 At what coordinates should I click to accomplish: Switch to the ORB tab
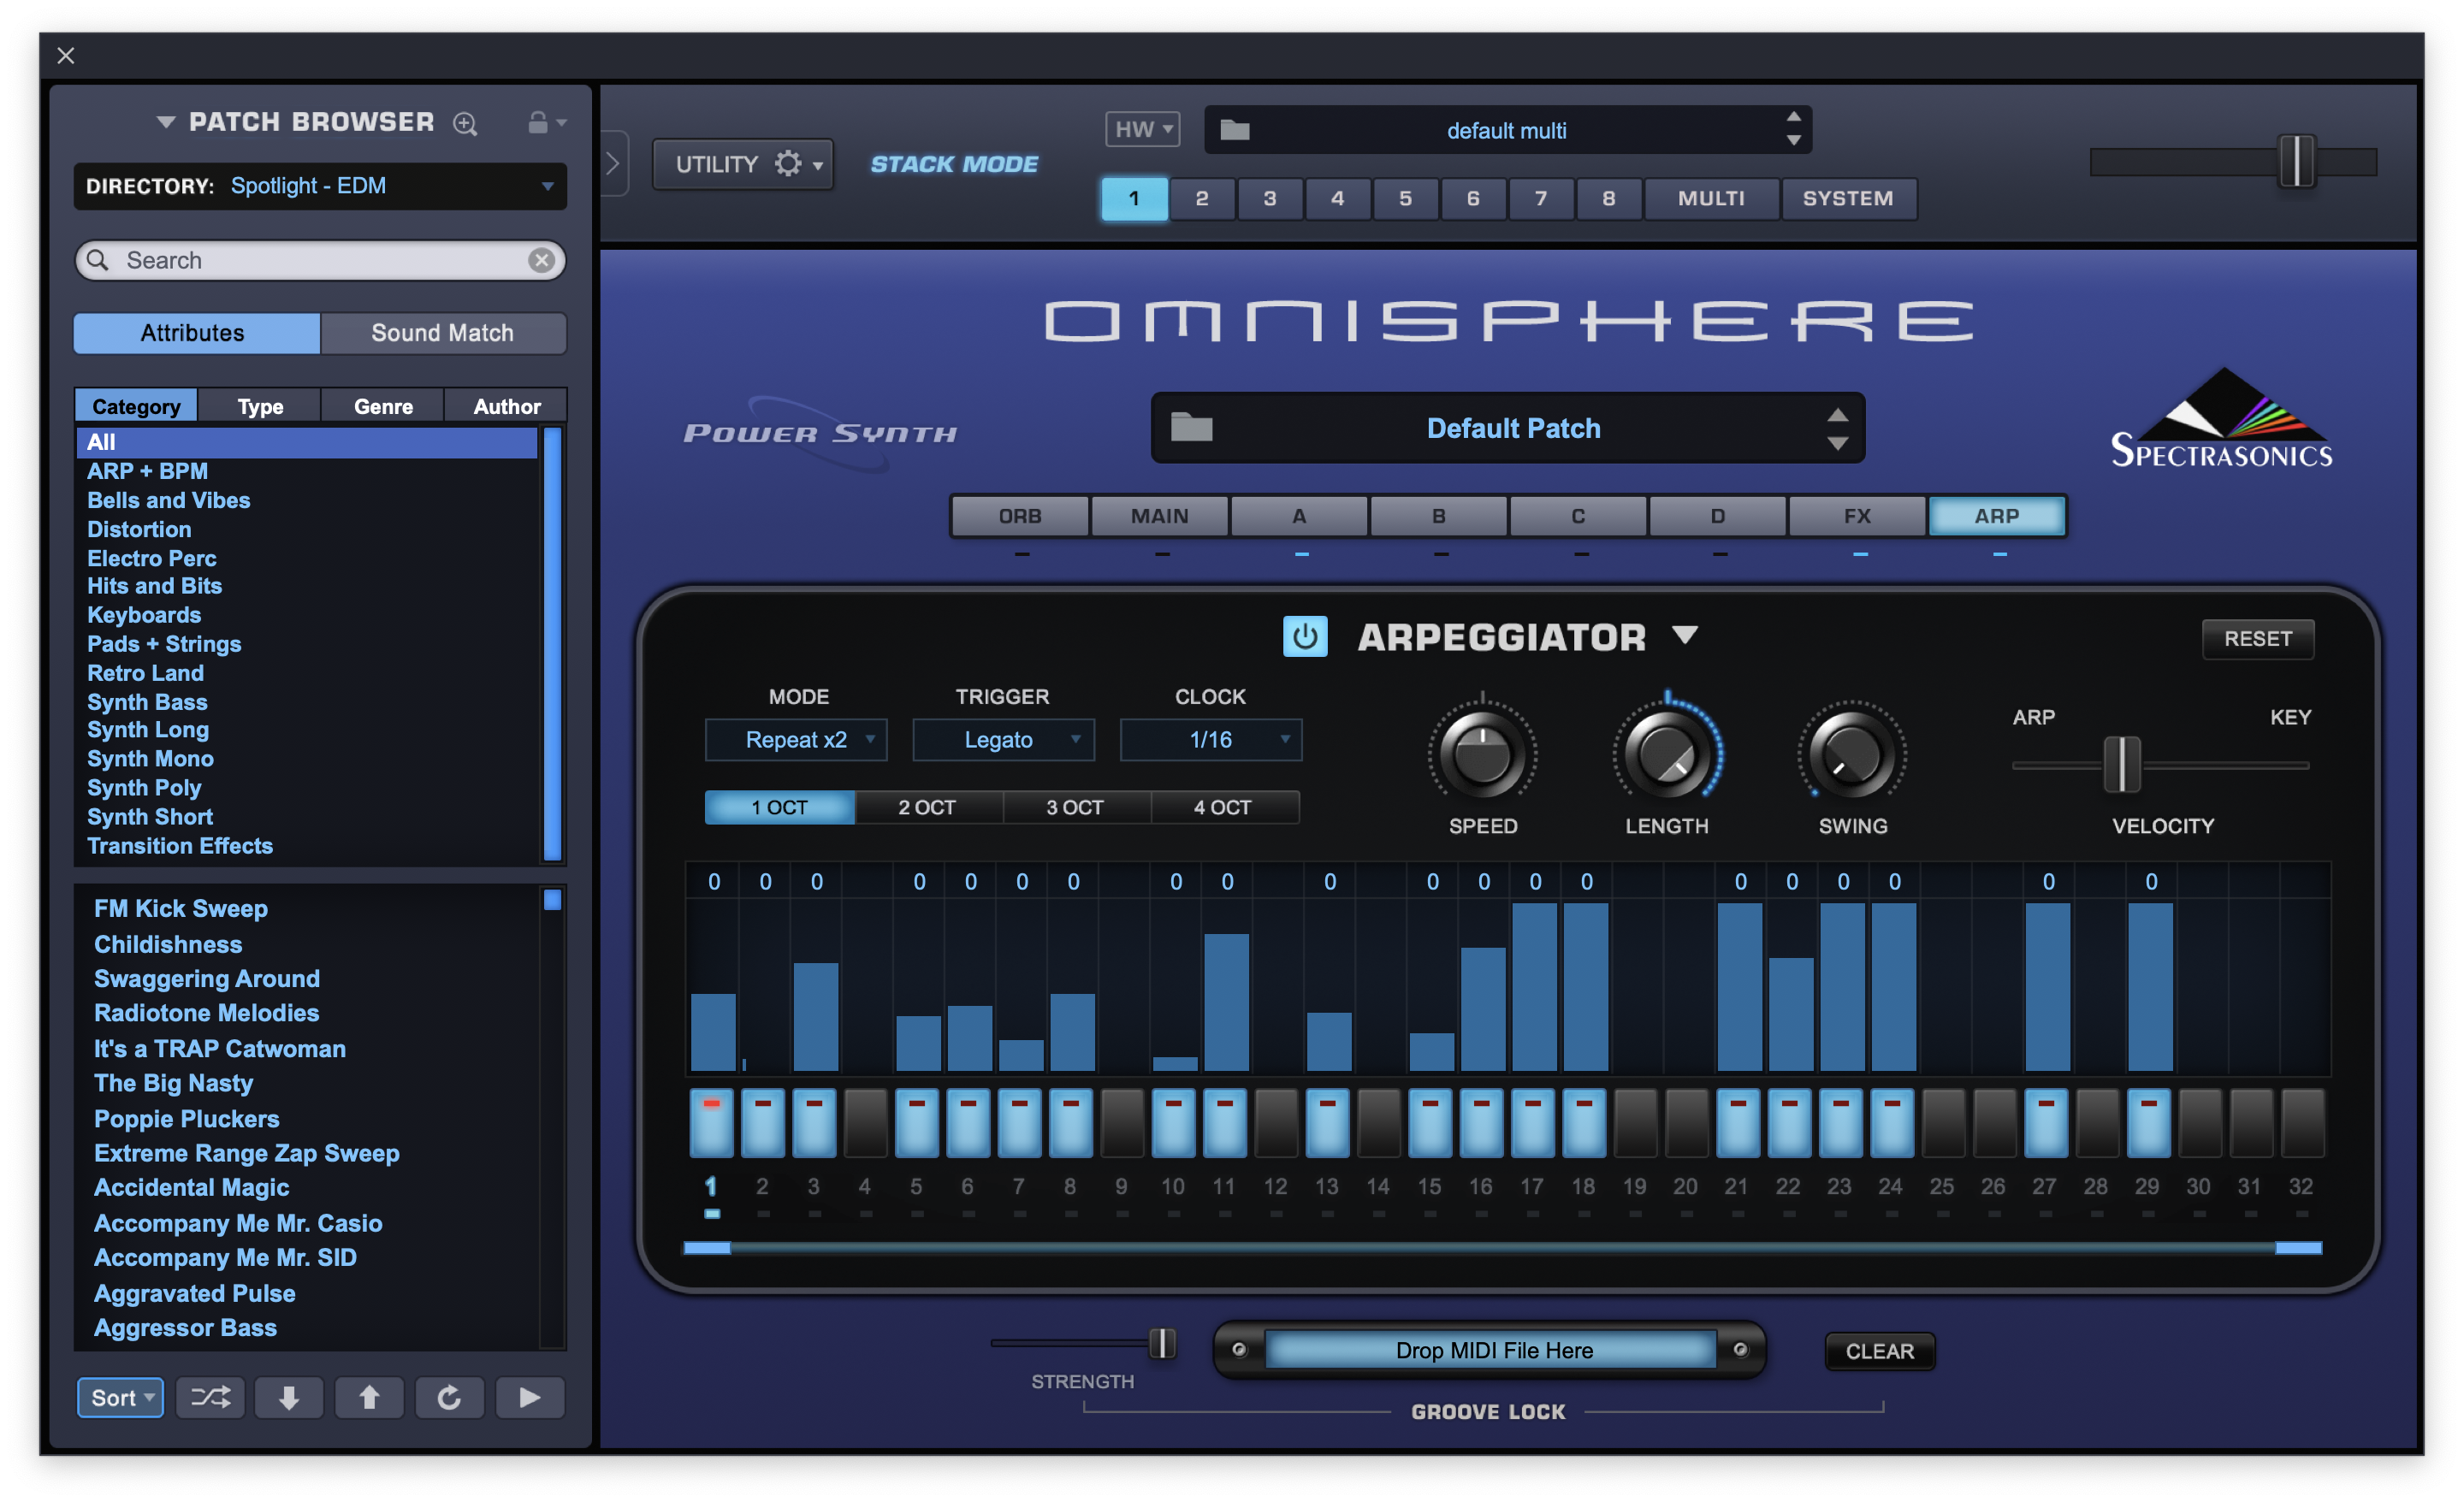1020,516
